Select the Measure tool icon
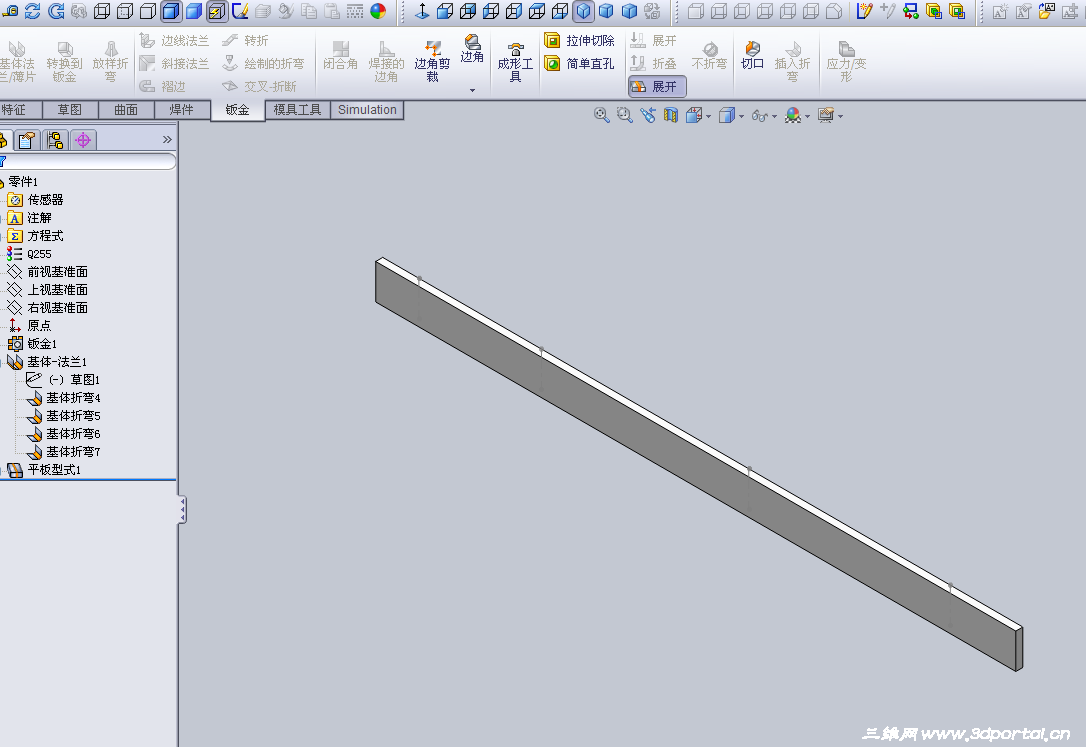The image size is (1086, 747). [10, 11]
